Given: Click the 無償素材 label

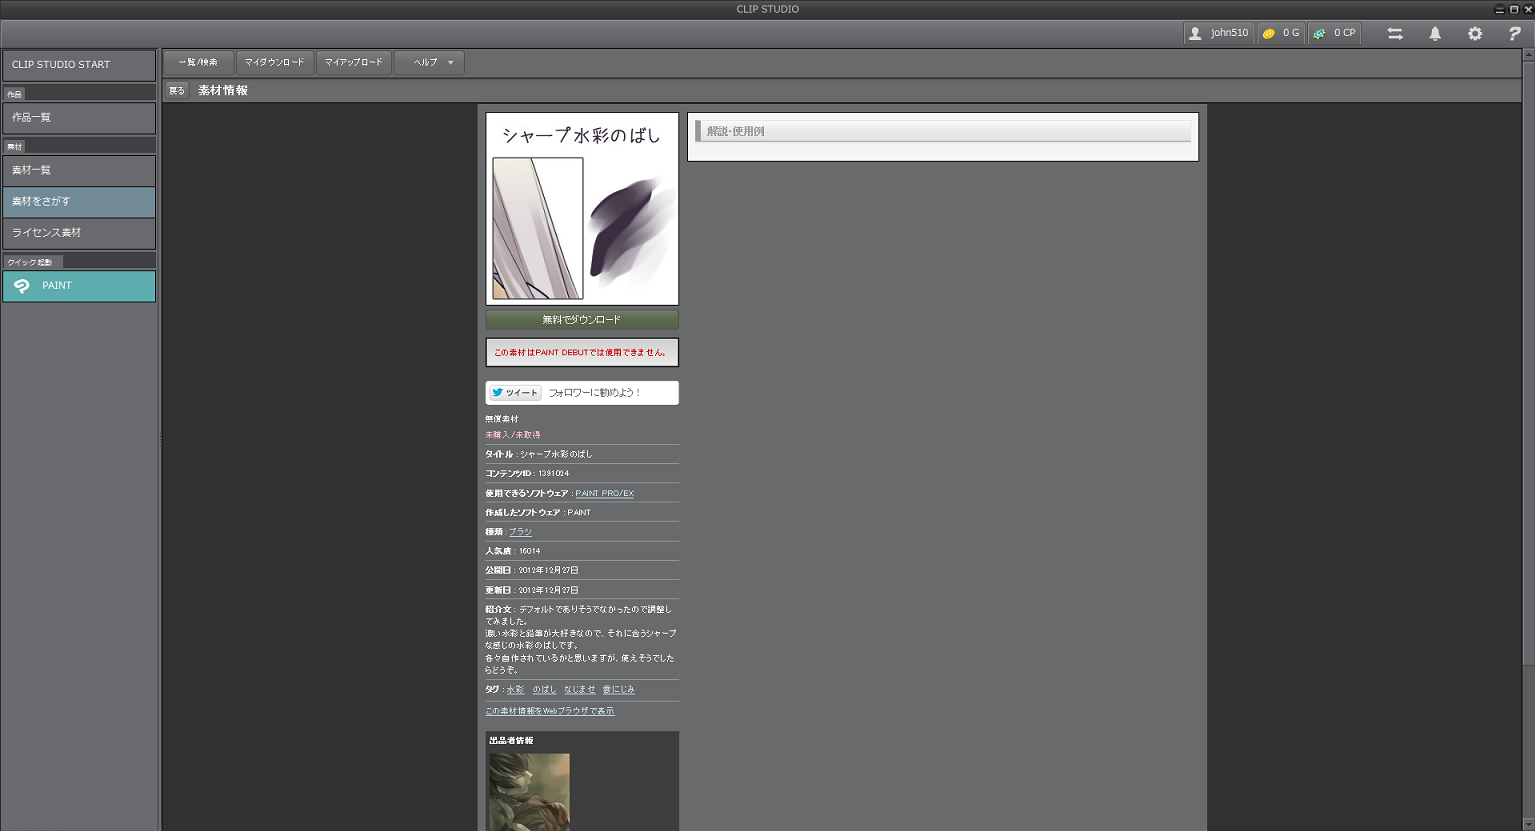Looking at the screenshot, I should (502, 419).
